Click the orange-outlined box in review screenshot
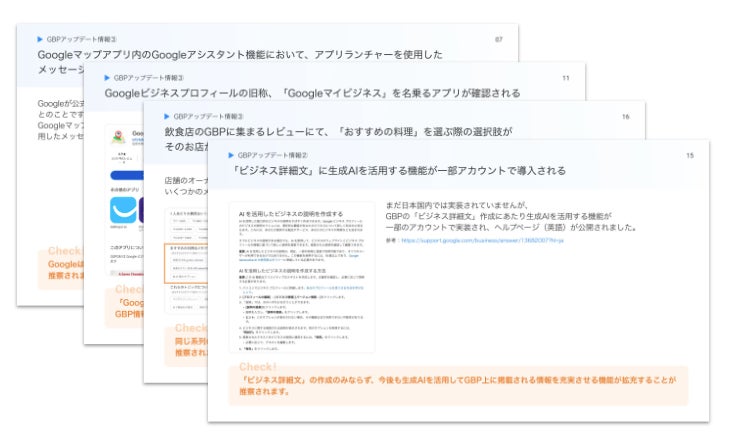 186,263
